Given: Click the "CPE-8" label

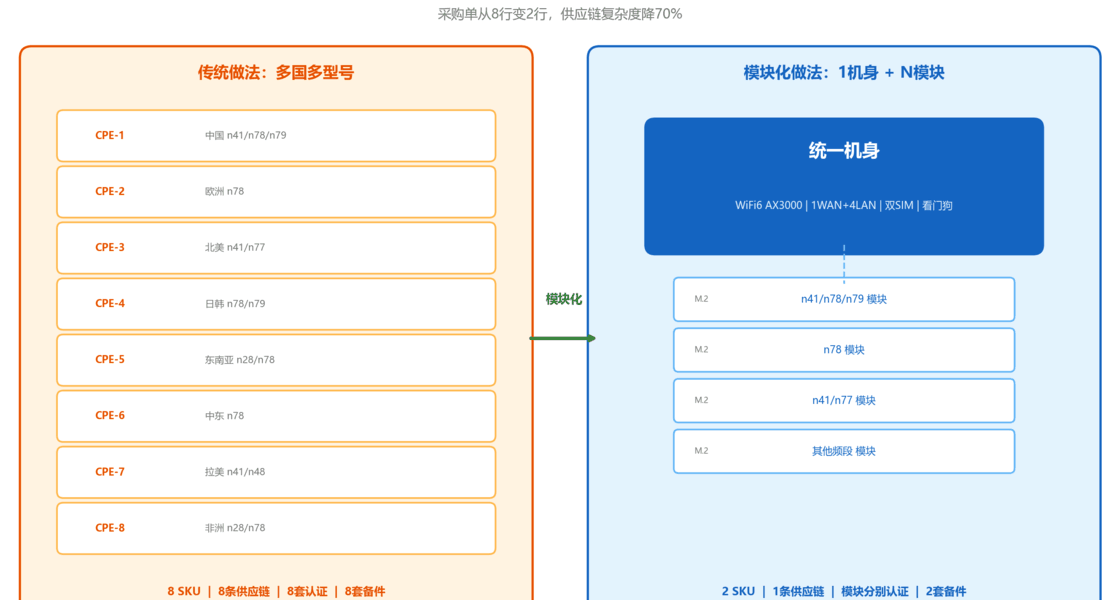Looking at the screenshot, I should (x=110, y=528).
